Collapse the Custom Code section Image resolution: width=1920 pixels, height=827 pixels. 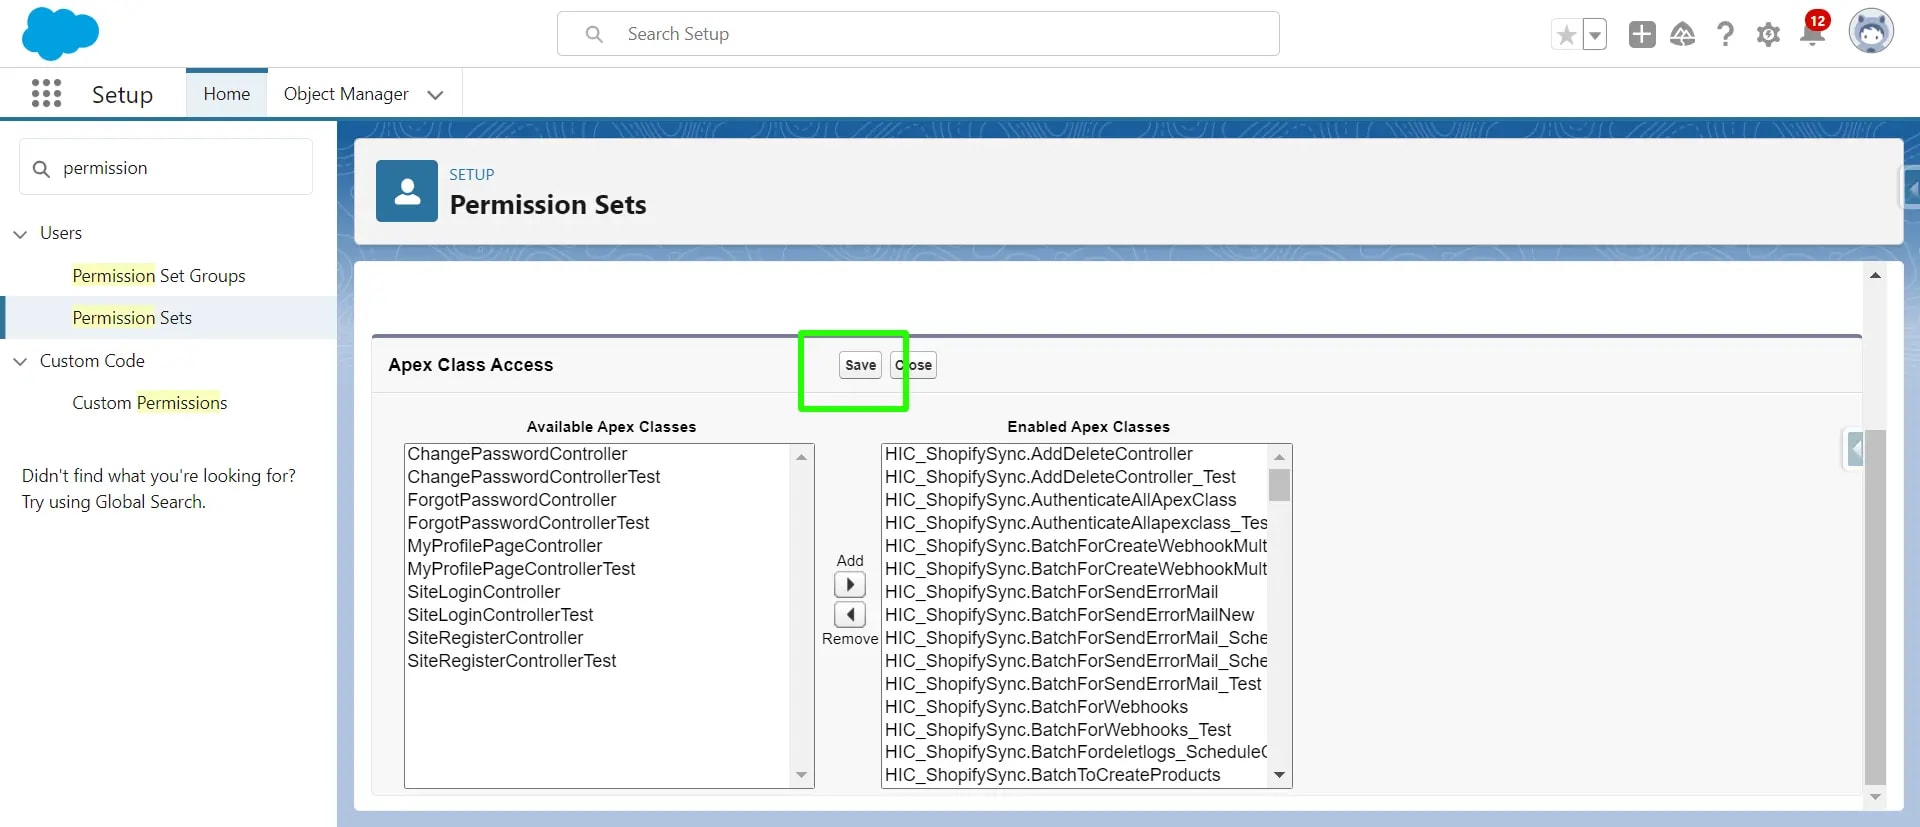pos(20,361)
